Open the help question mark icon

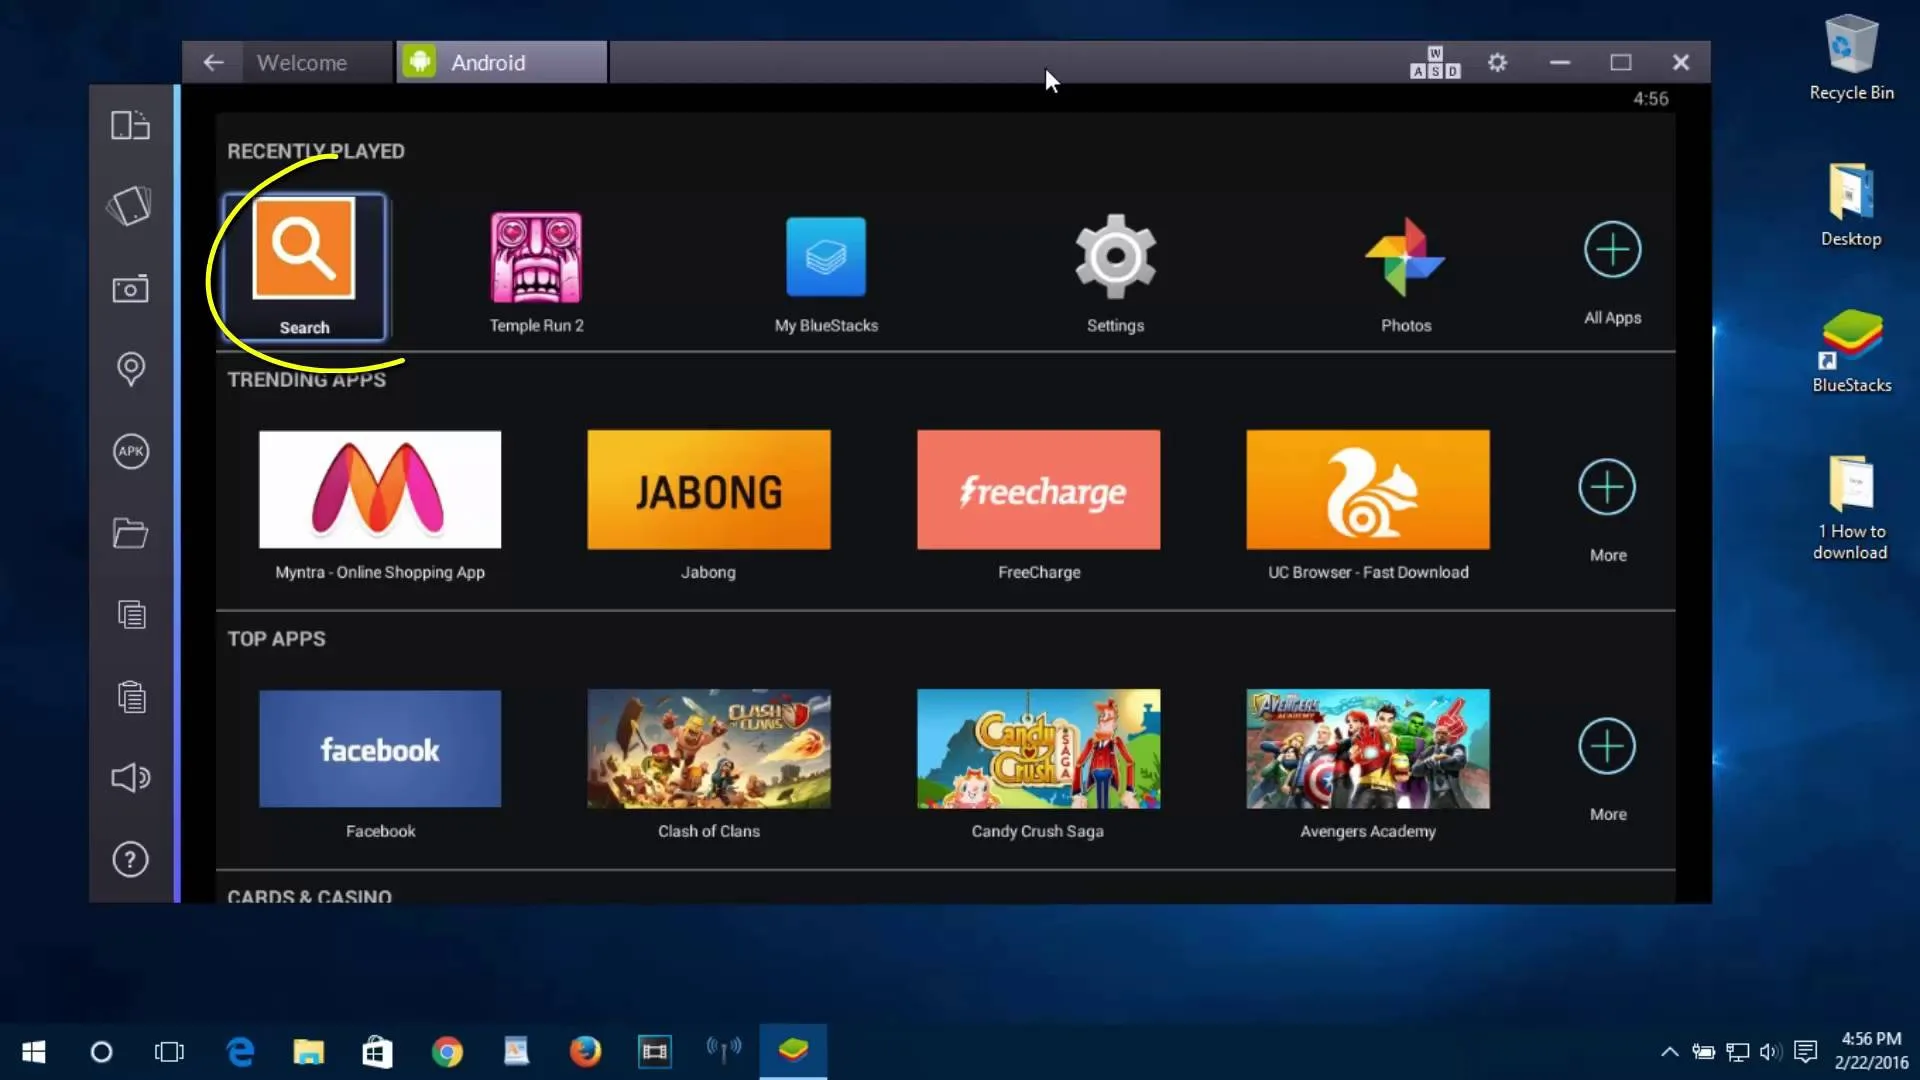click(x=130, y=860)
